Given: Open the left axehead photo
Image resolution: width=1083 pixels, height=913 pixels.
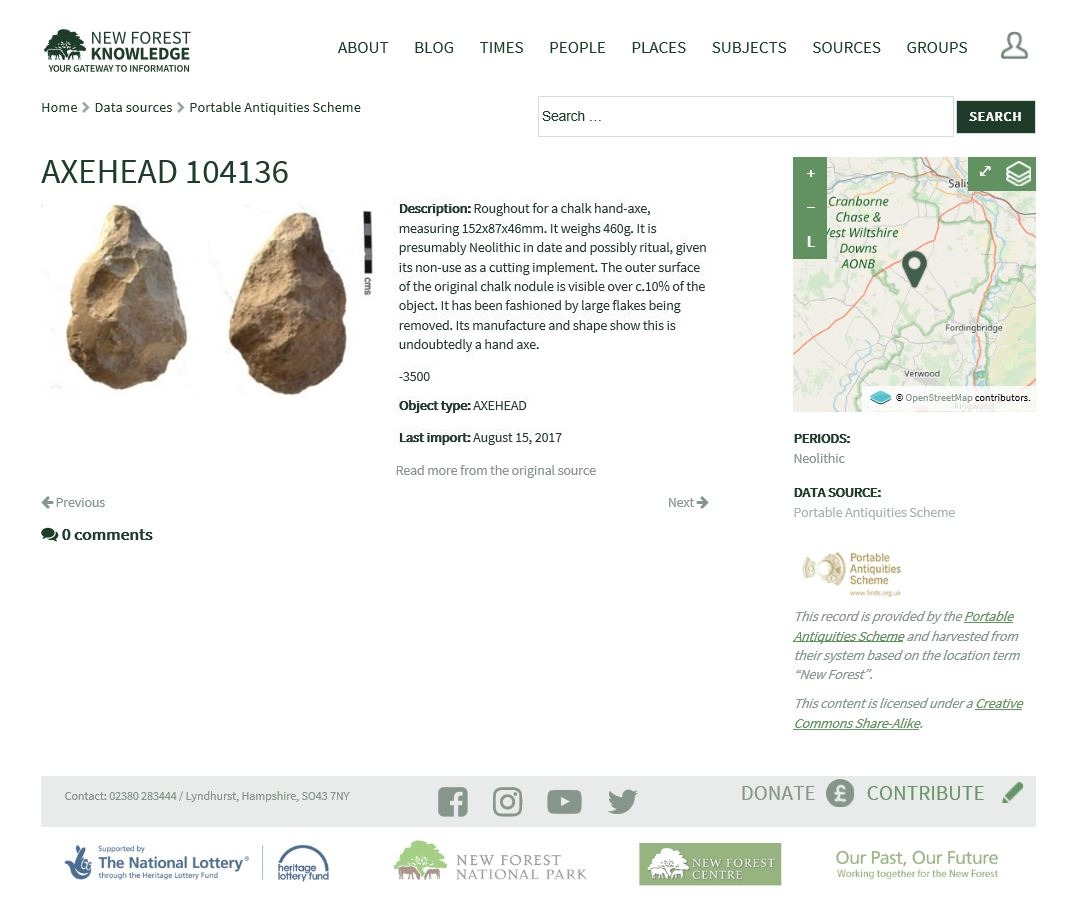Looking at the screenshot, I should pyautogui.click(x=126, y=296).
